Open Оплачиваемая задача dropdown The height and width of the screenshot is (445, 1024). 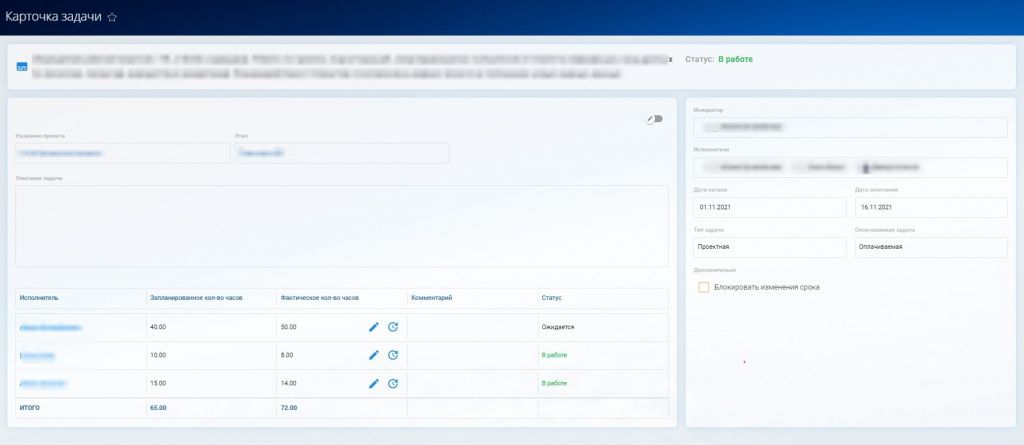tap(931, 247)
